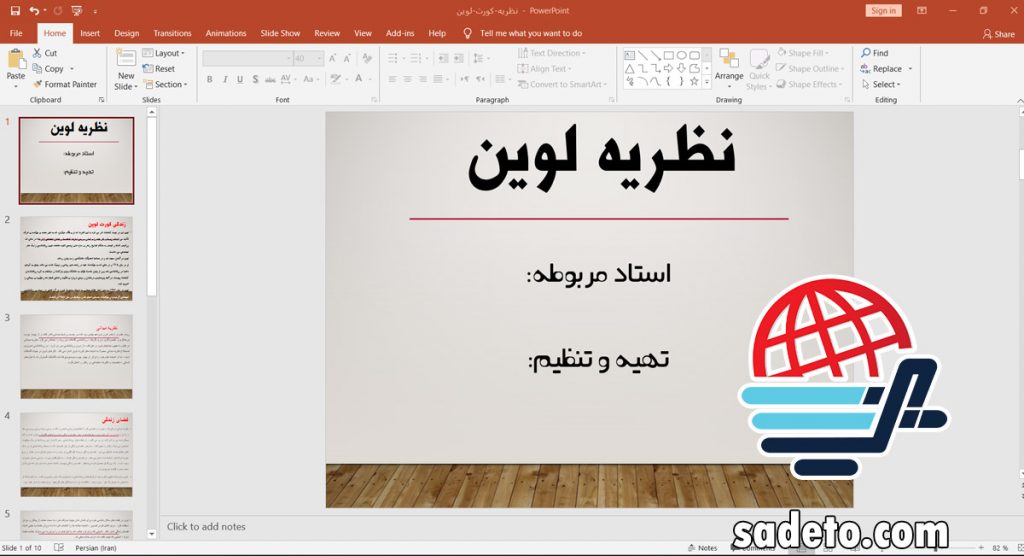Switch to the Animations tab
The height and width of the screenshot is (556, 1024).
click(x=226, y=33)
